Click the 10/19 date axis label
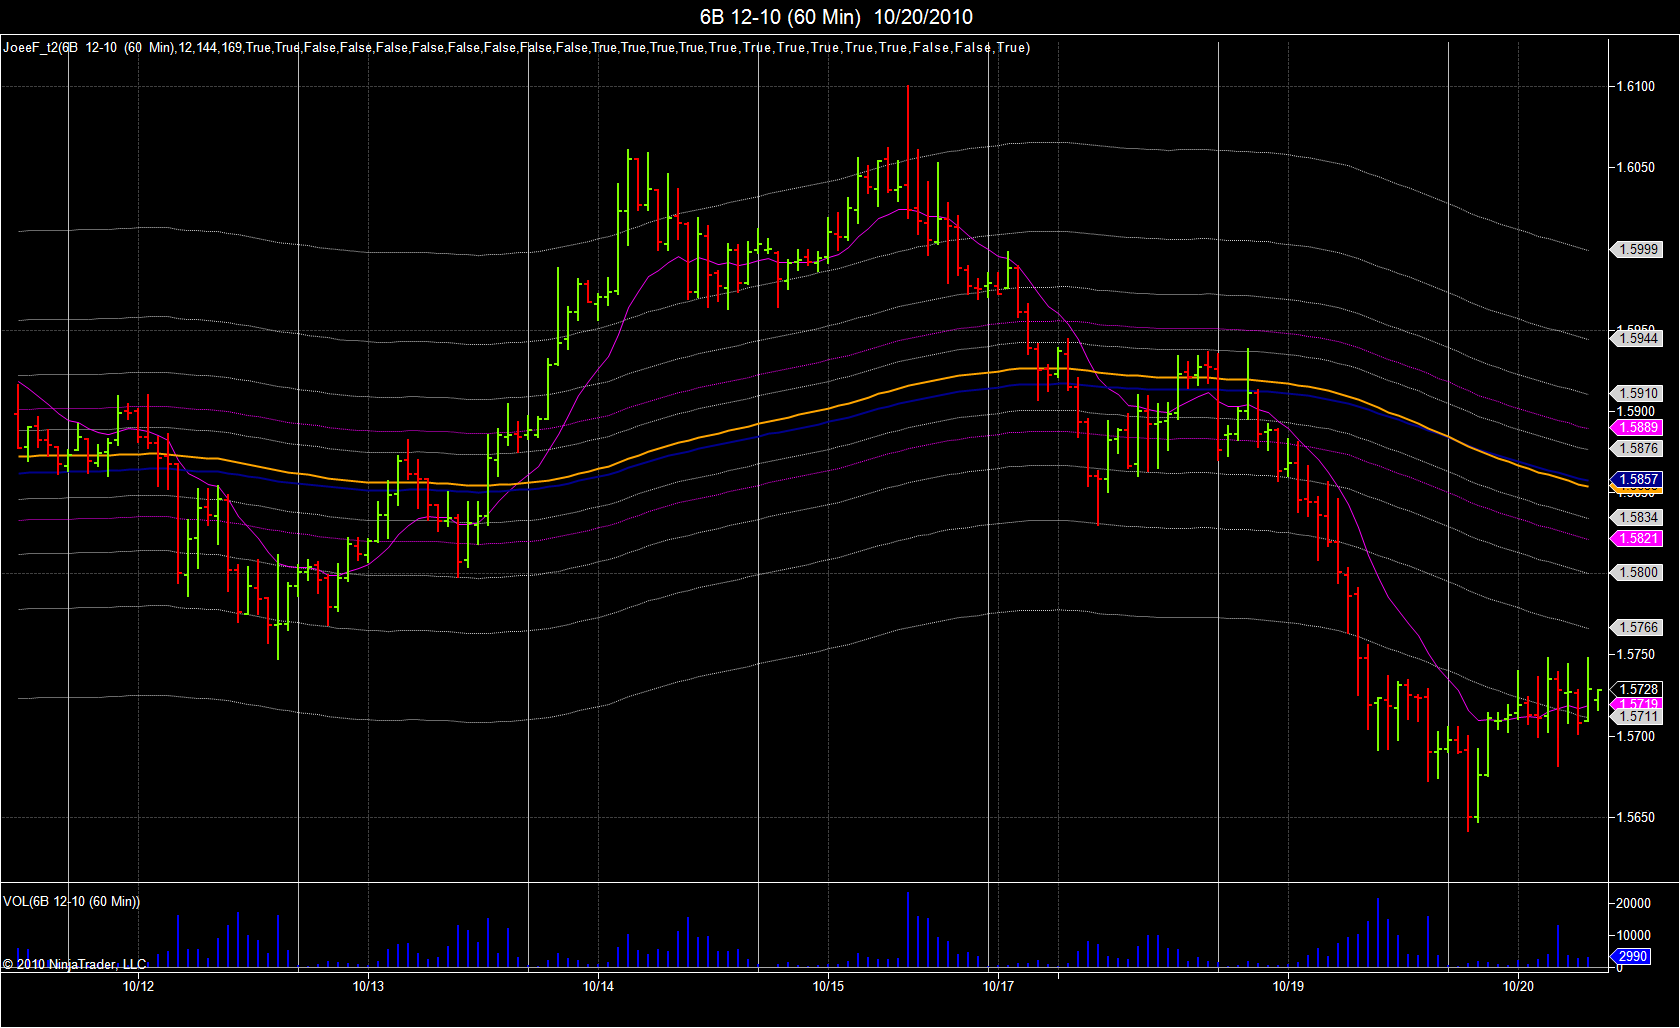This screenshot has height=1028, width=1680. click(x=1288, y=986)
